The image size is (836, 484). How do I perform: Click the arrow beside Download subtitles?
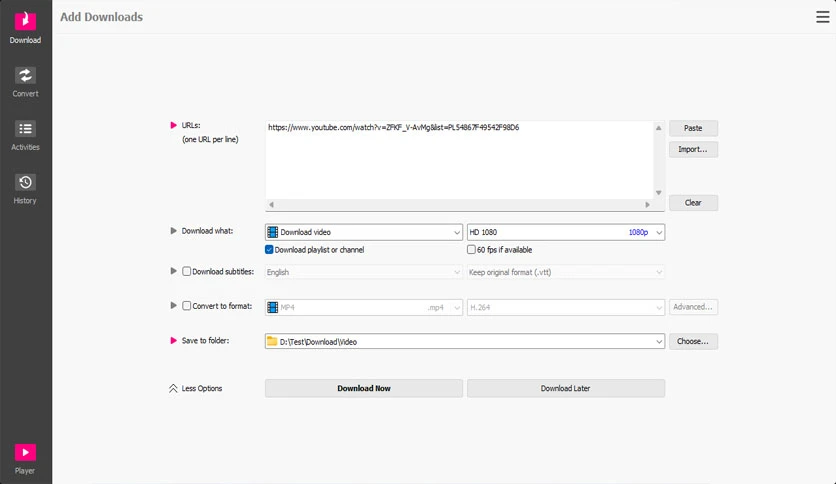click(173, 271)
